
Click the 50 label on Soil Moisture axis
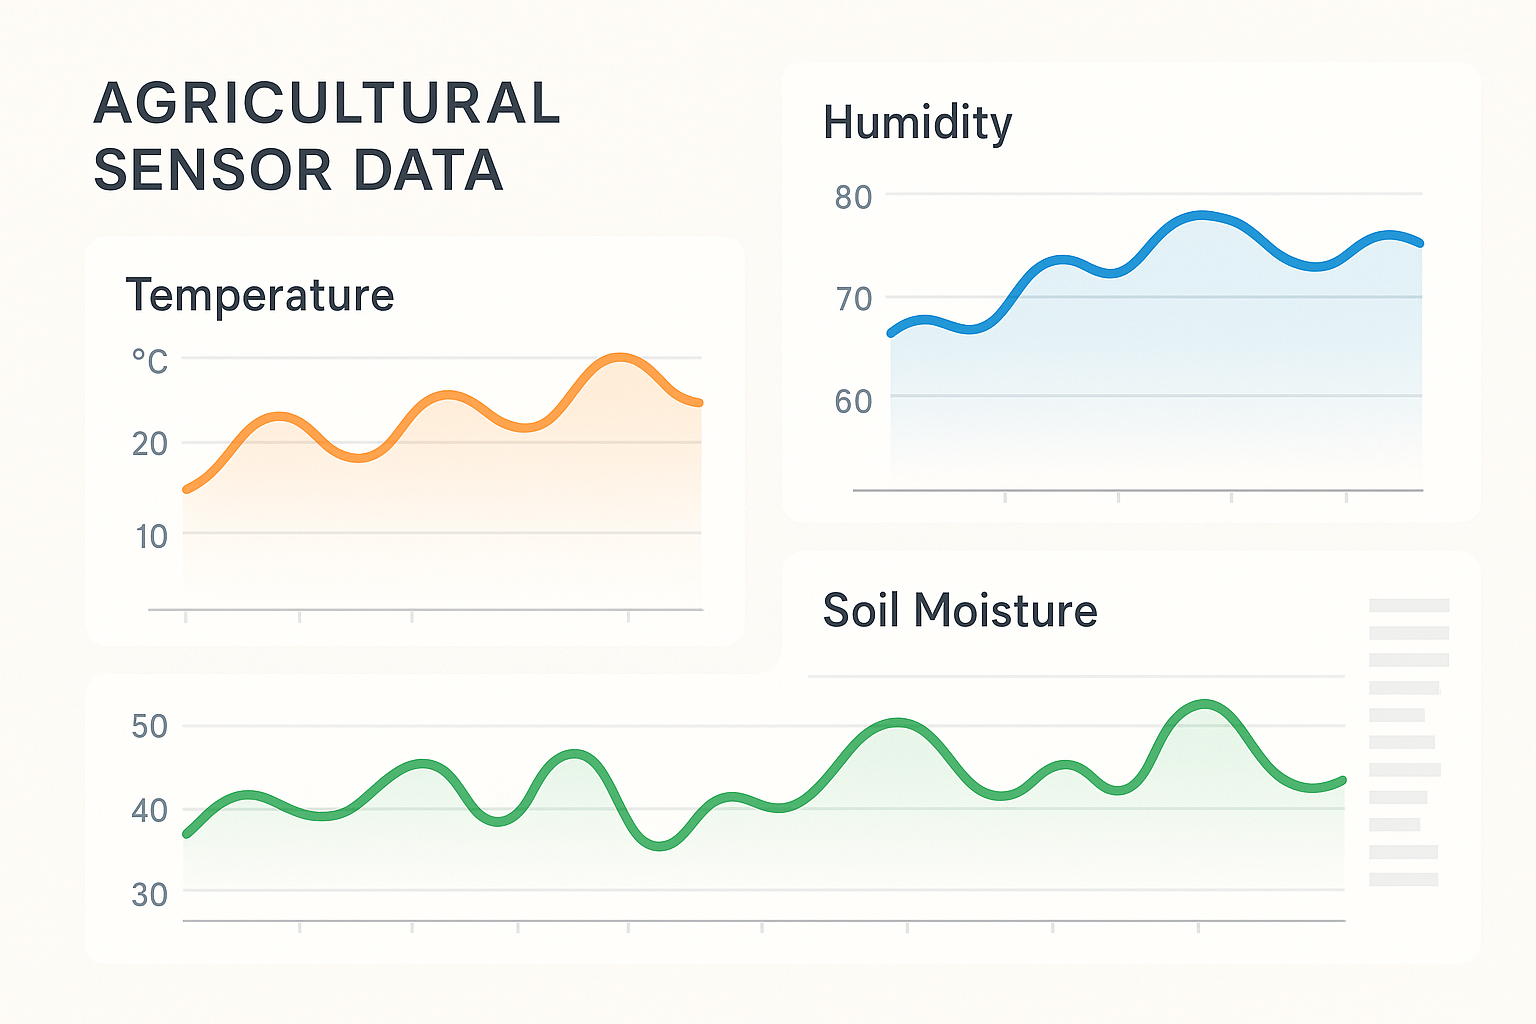tap(150, 727)
